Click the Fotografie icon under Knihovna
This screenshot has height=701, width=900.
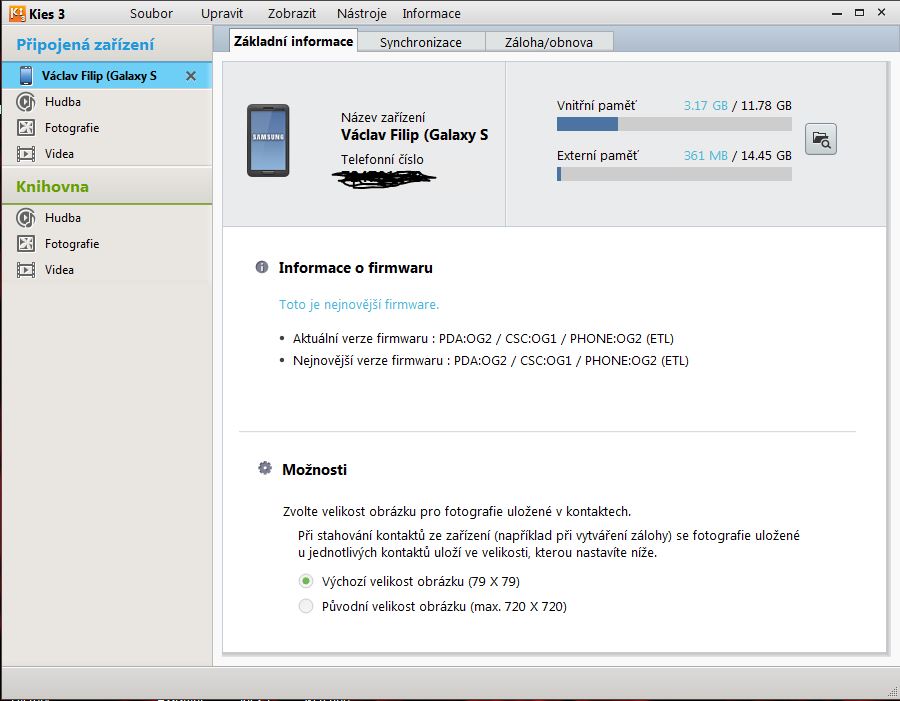coord(26,243)
